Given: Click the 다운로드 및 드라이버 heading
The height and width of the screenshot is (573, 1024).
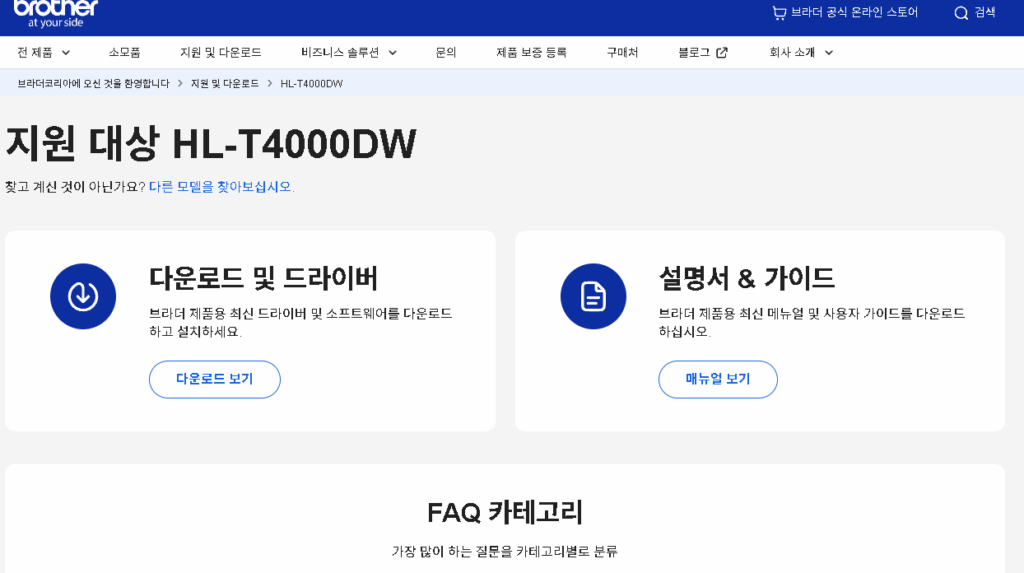Looking at the screenshot, I should (x=263, y=278).
